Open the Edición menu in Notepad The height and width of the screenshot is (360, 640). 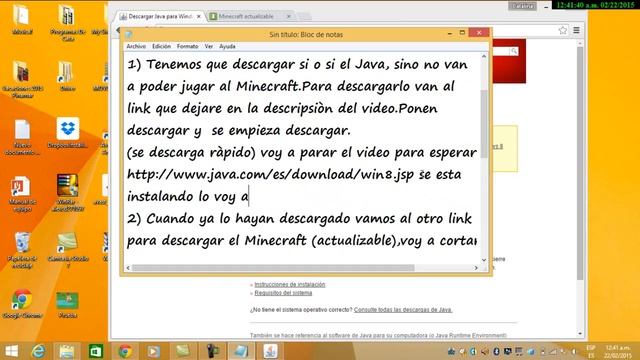click(161, 47)
